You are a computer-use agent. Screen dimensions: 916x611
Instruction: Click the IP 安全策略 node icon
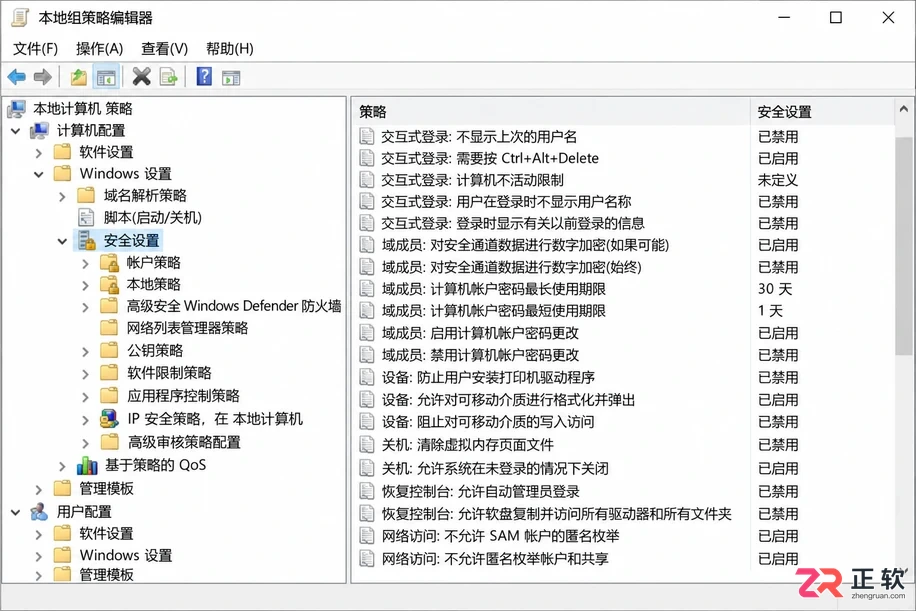tap(109, 419)
